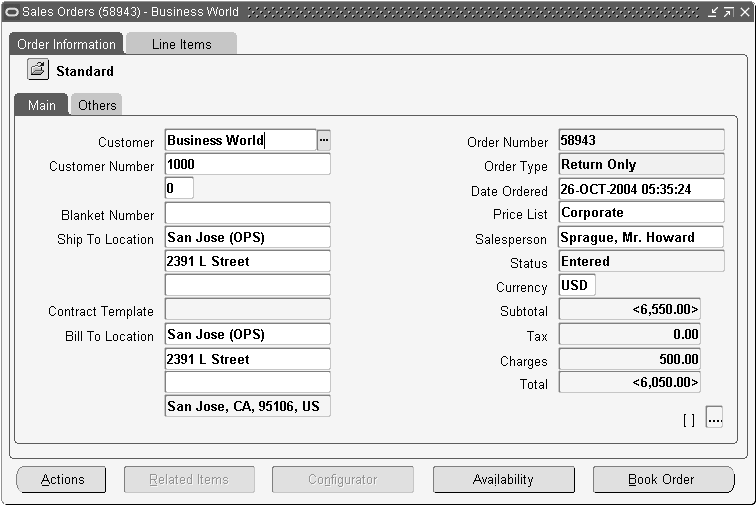Click the San Jose, CA, 95106, US field
Screen dimensions: 756x505
(248, 406)
